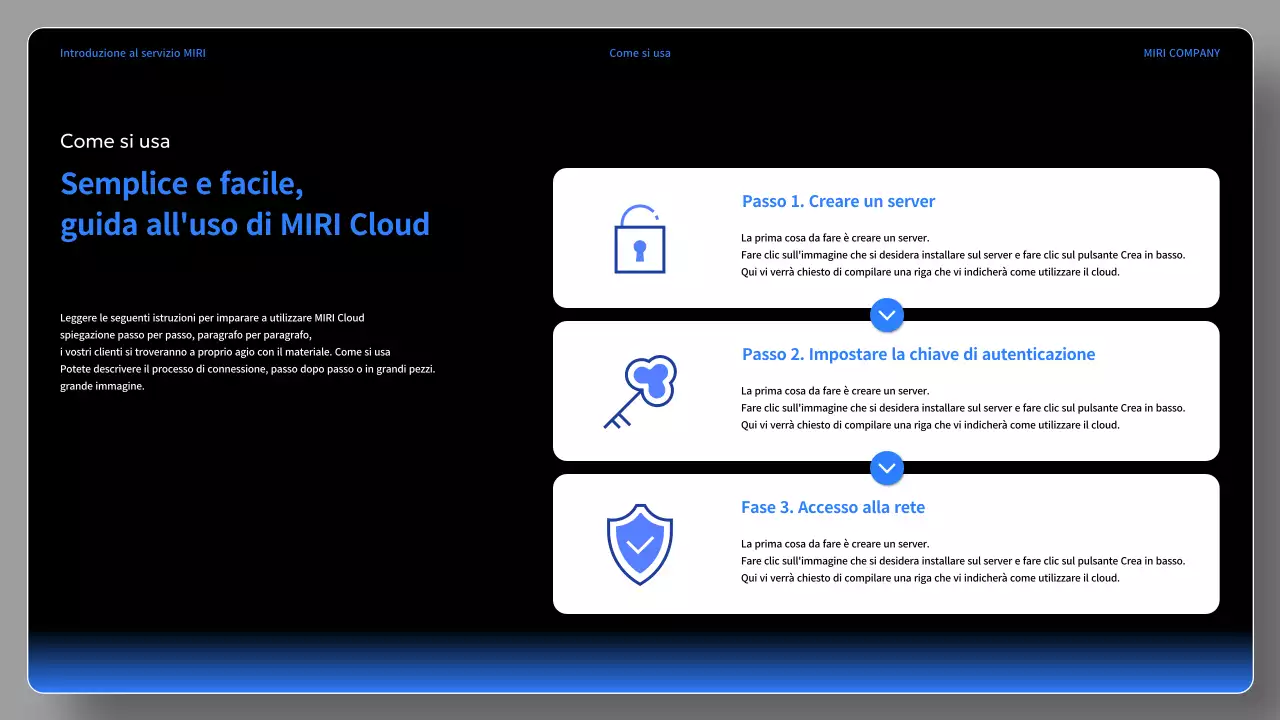Viewport: 1280px width, 720px height.
Task: Click the downward arrow in the first blue circle
Action: point(887,315)
